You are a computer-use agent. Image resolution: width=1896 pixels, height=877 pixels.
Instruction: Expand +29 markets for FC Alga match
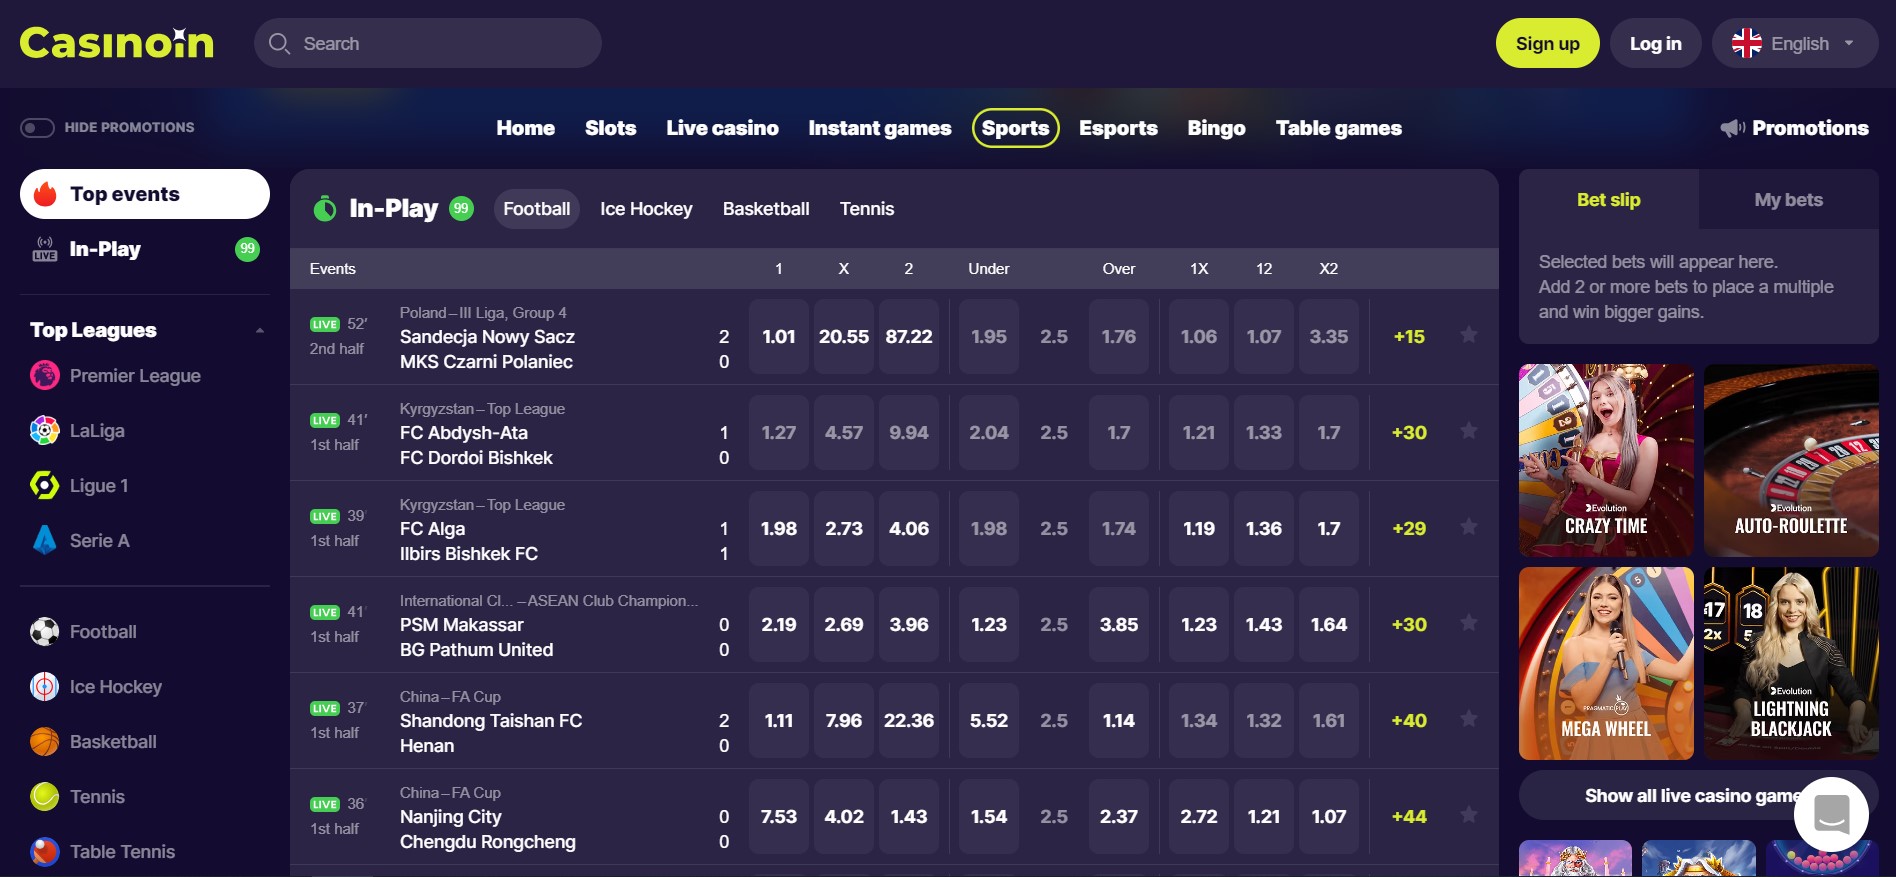tap(1409, 529)
